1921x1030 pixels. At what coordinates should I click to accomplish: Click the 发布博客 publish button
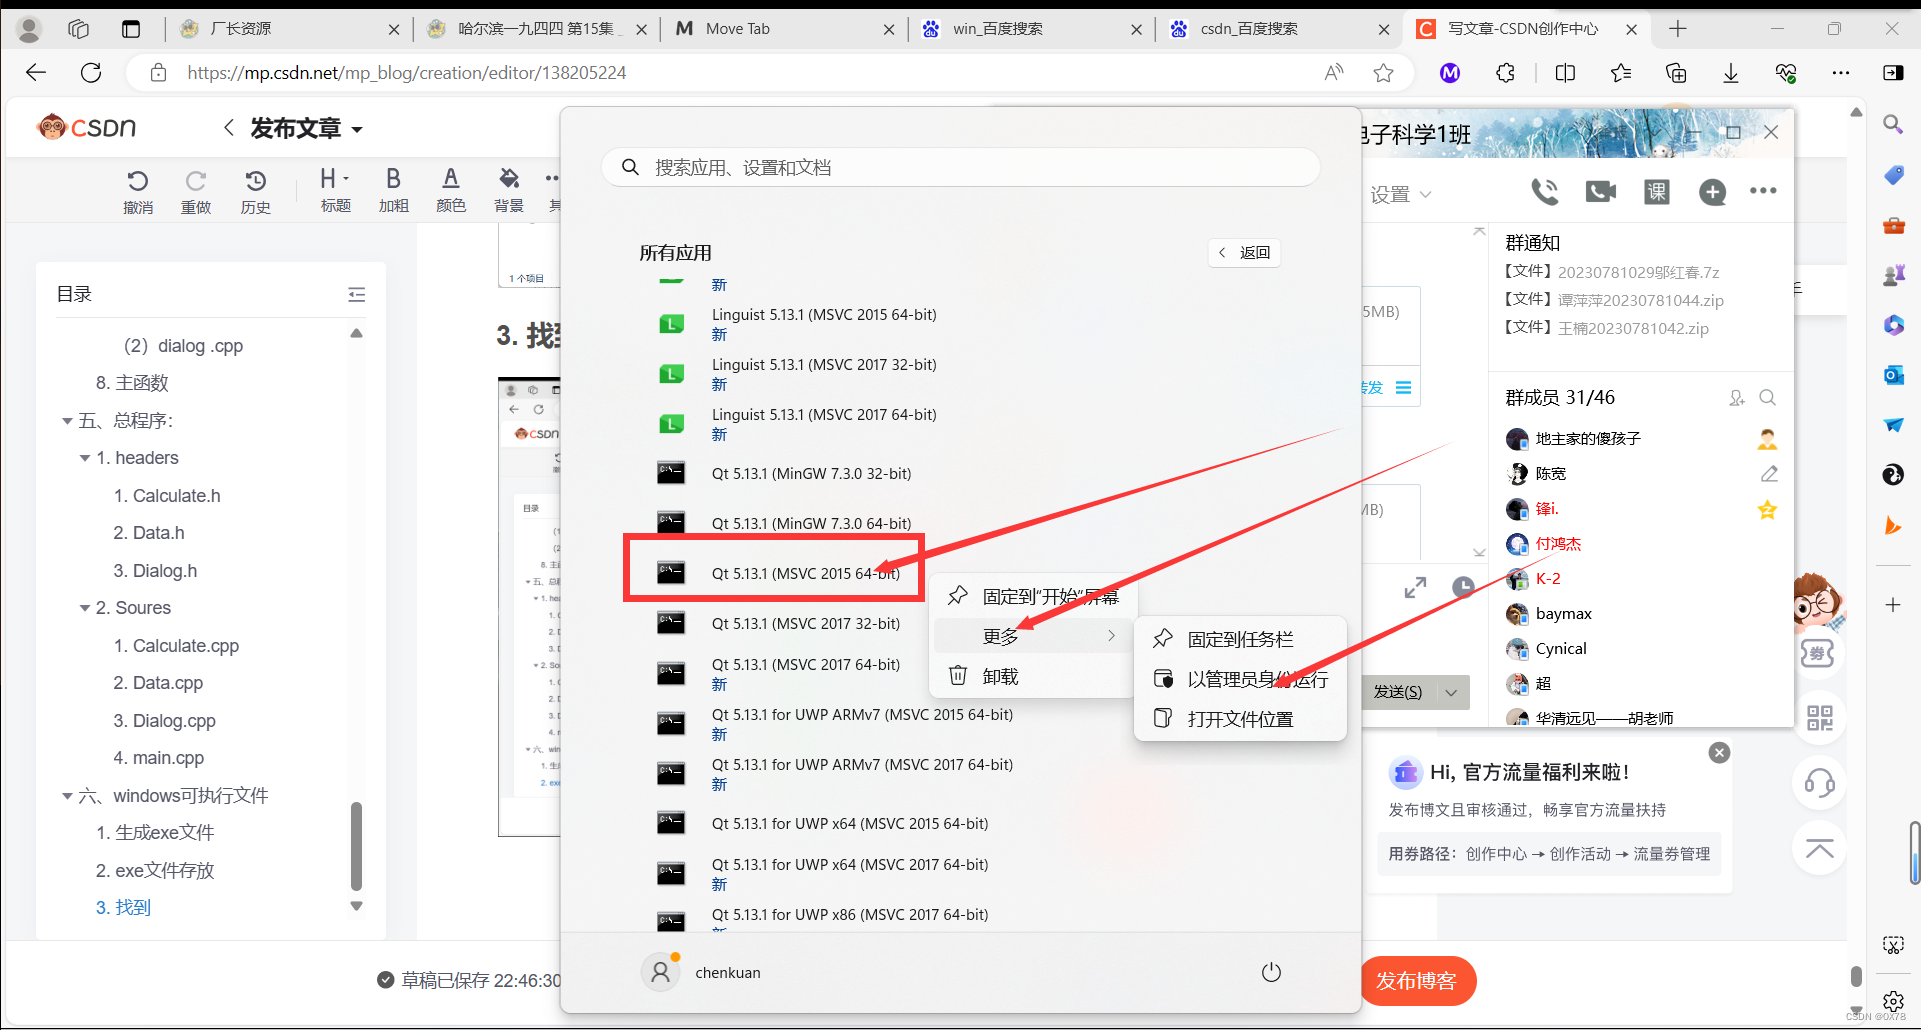point(1417,981)
